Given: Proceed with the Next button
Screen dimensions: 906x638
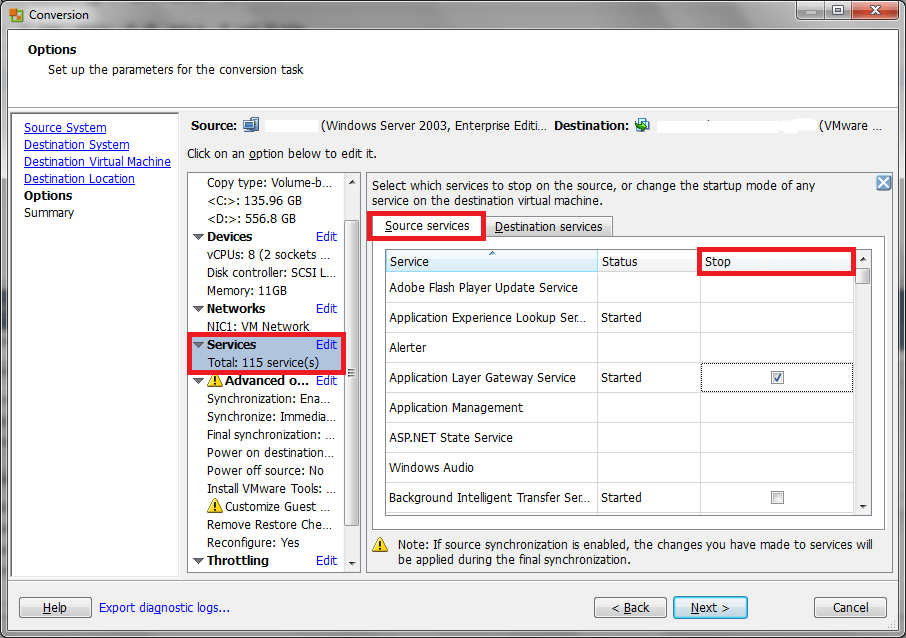Looking at the screenshot, I should (710, 607).
